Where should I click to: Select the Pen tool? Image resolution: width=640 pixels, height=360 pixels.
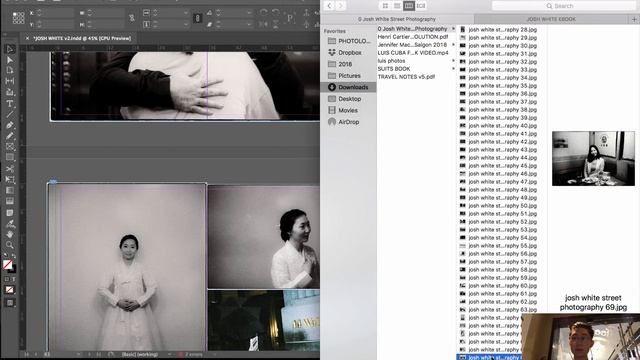point(10,125)
